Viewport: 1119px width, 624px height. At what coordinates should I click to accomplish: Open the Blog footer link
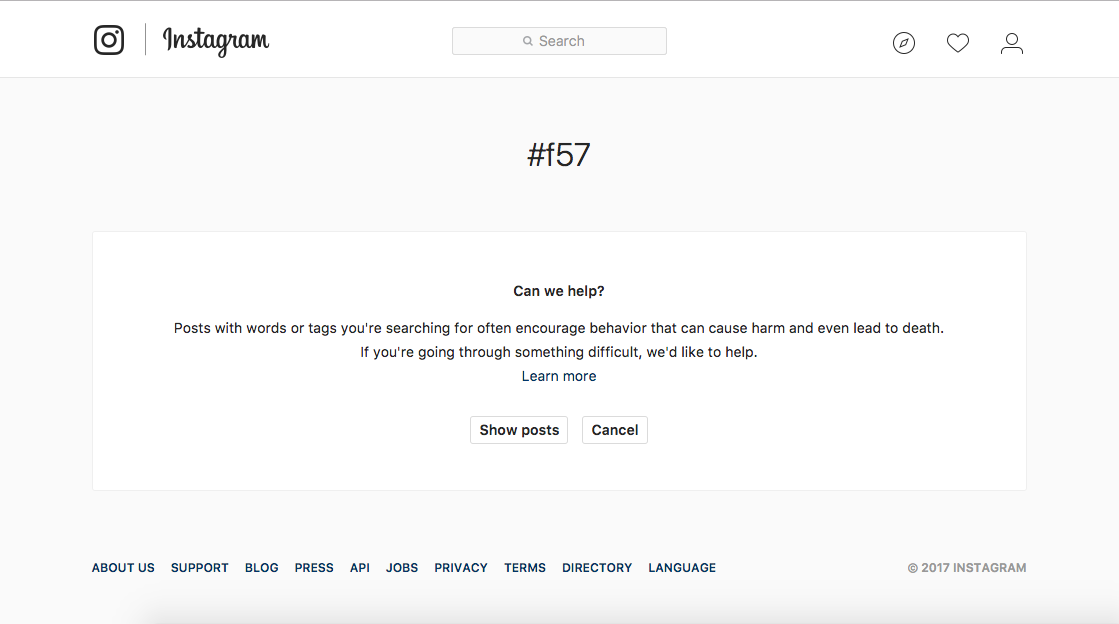[261, 568]
